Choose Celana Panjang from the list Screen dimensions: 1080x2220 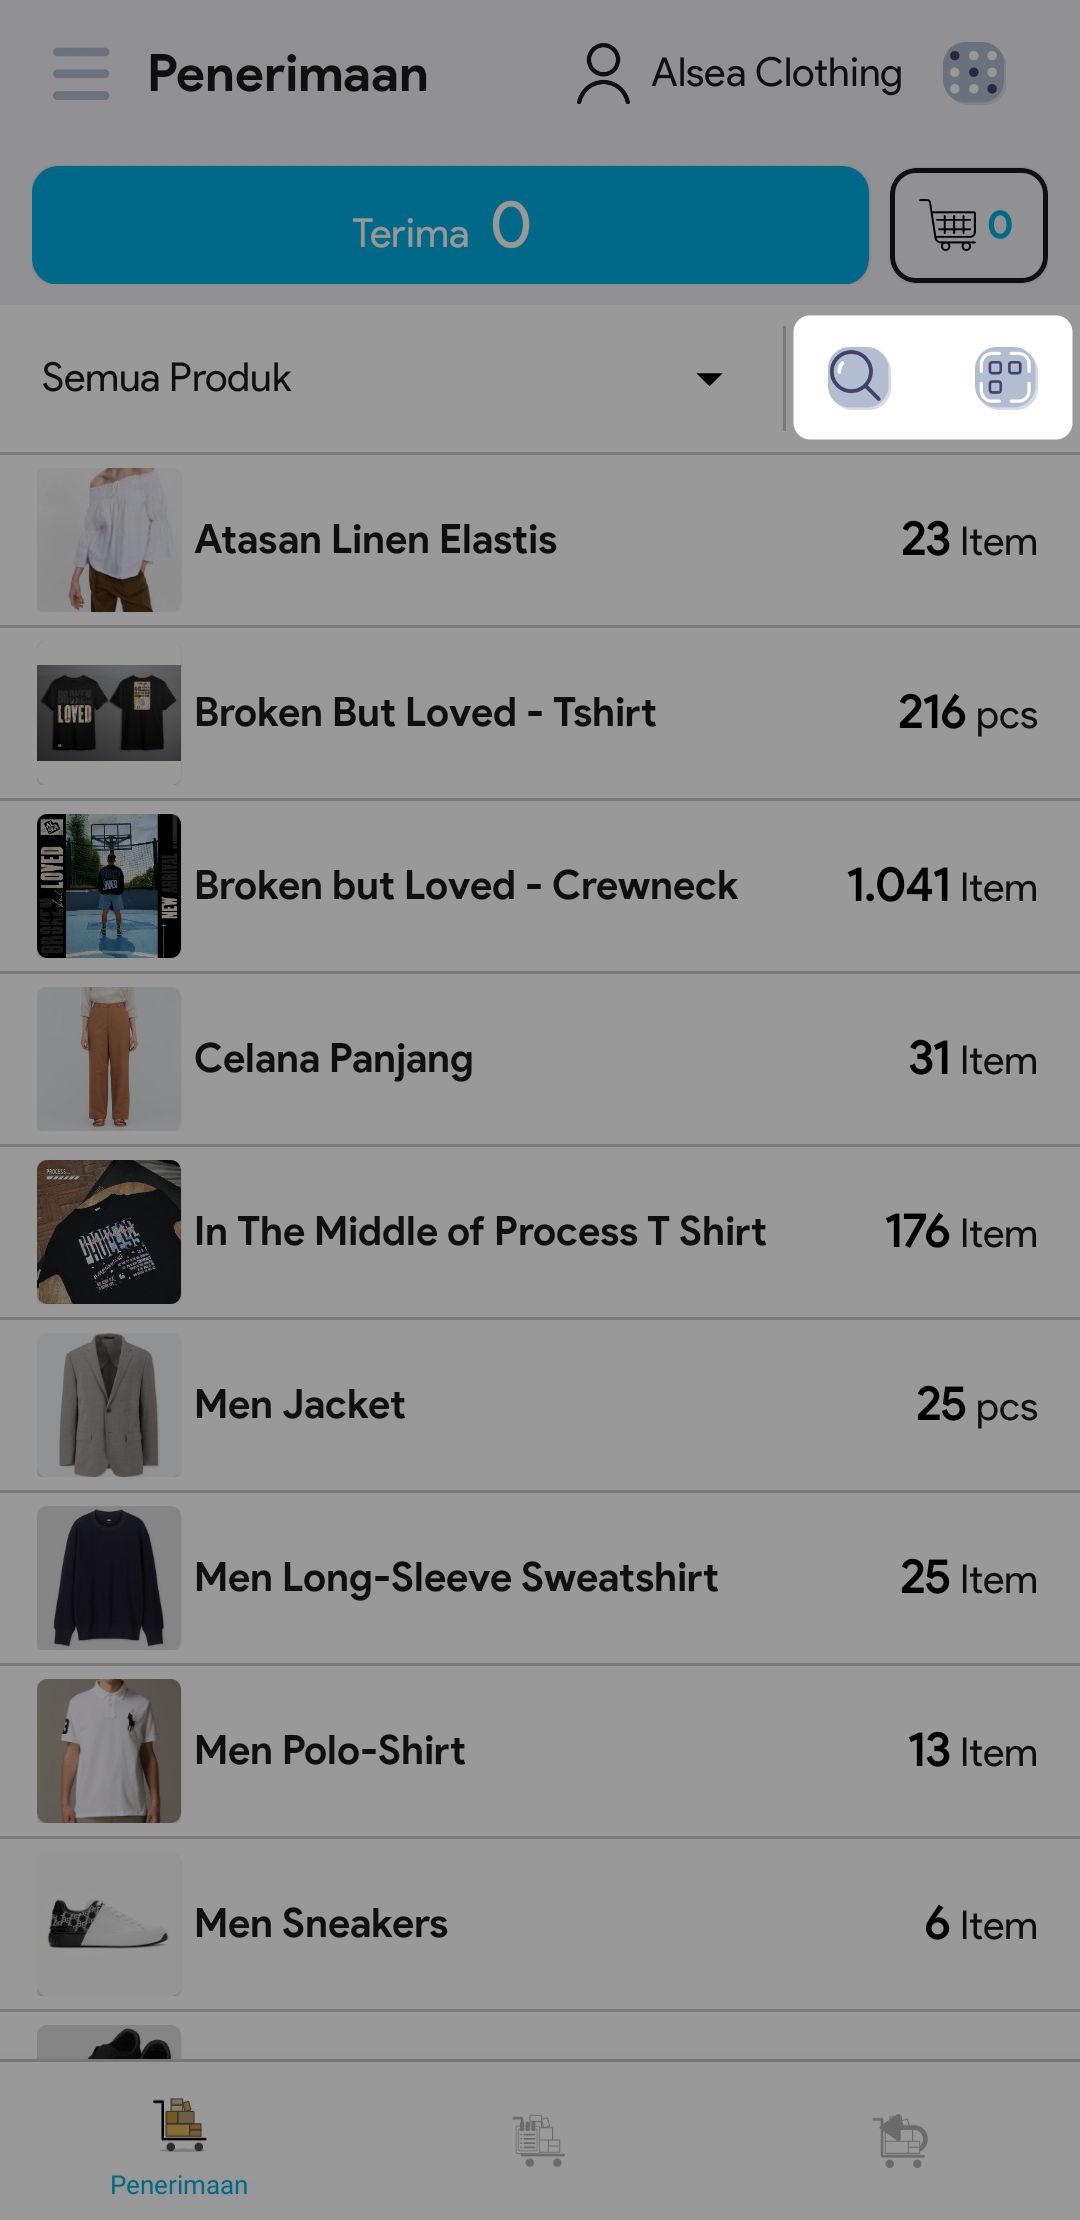click(x=540, y=1059)
